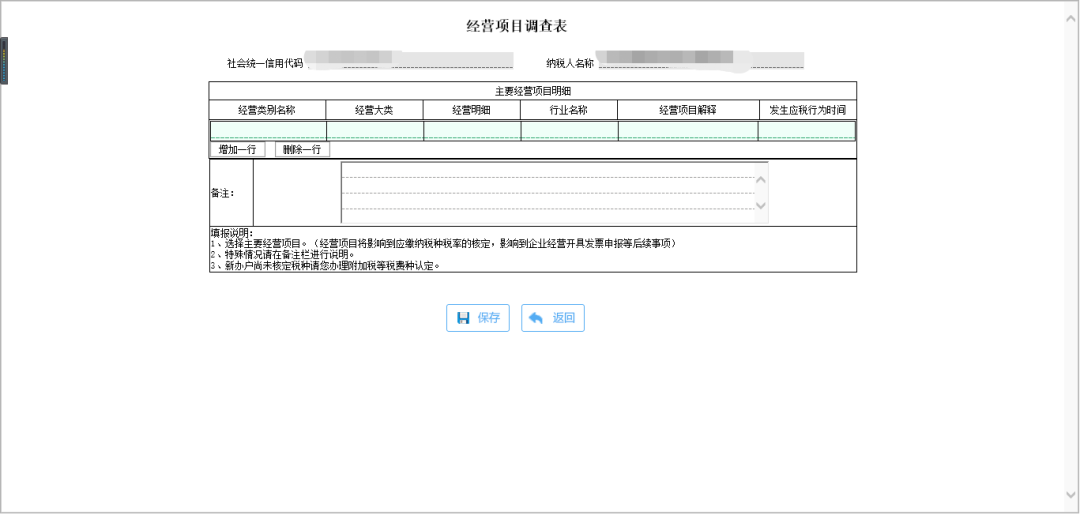Image resolution: width=1080 pixels, height=515 pixels.
Task: Select the 行业名称 input cell
Action: click(570, 131)
